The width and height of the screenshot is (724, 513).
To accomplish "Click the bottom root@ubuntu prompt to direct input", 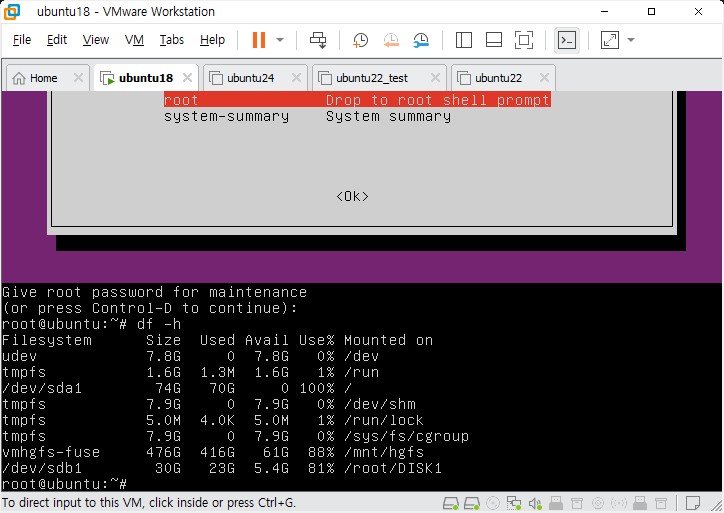I will point(64,483).
